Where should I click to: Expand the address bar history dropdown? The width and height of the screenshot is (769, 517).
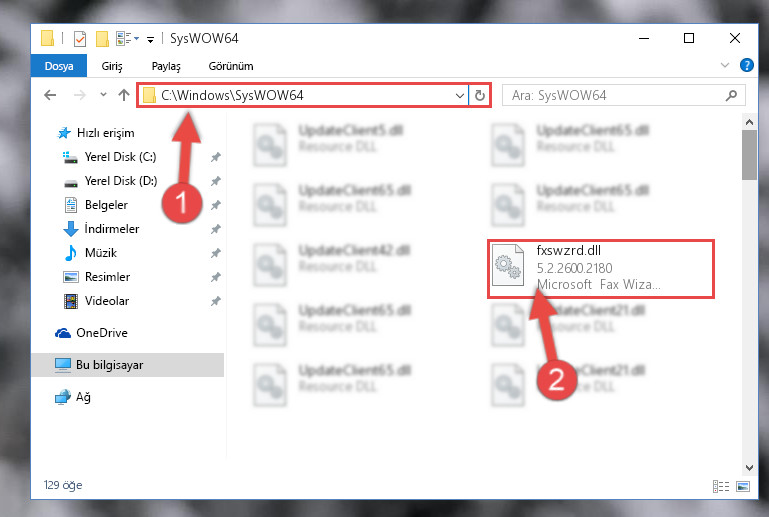[x=460, y=95]
